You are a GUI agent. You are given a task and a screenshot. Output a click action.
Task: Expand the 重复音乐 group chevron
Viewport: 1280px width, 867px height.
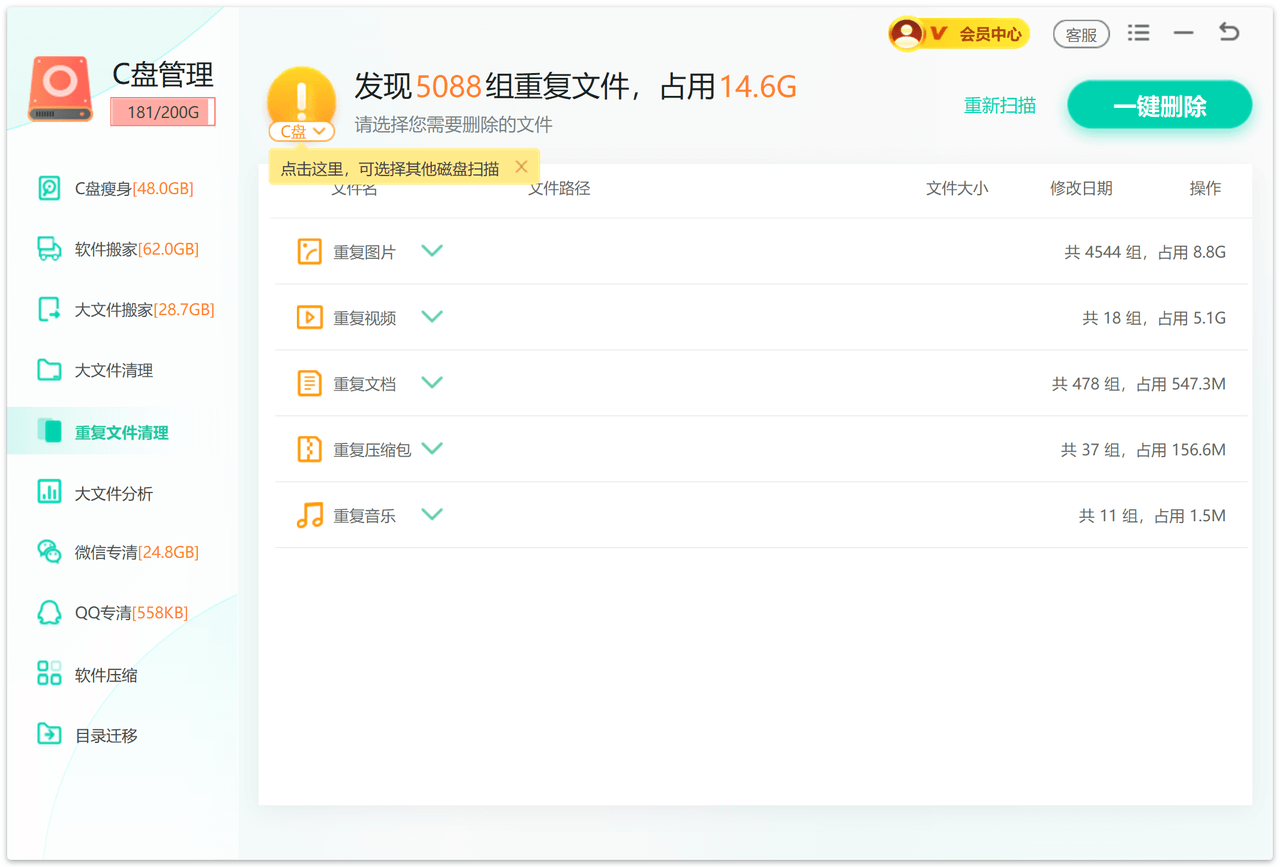click(432, 514)
